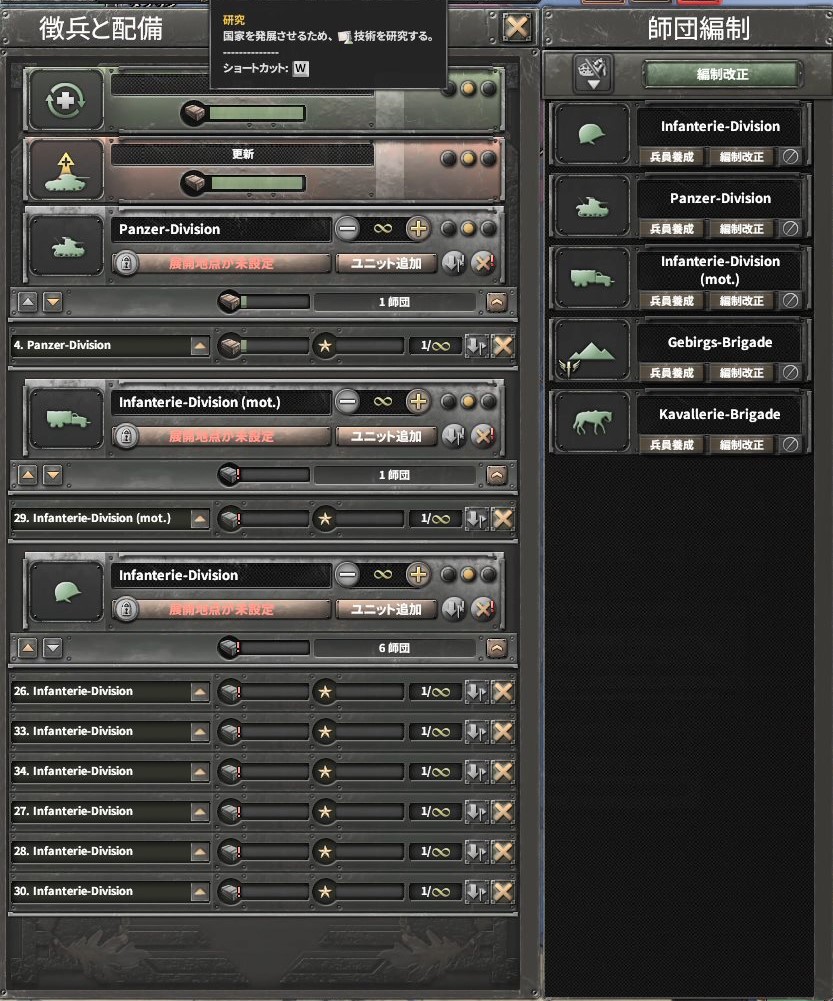Click the reinforcement priority cross icon
The width and height of the screenshot is (833, 1001).
66,100
